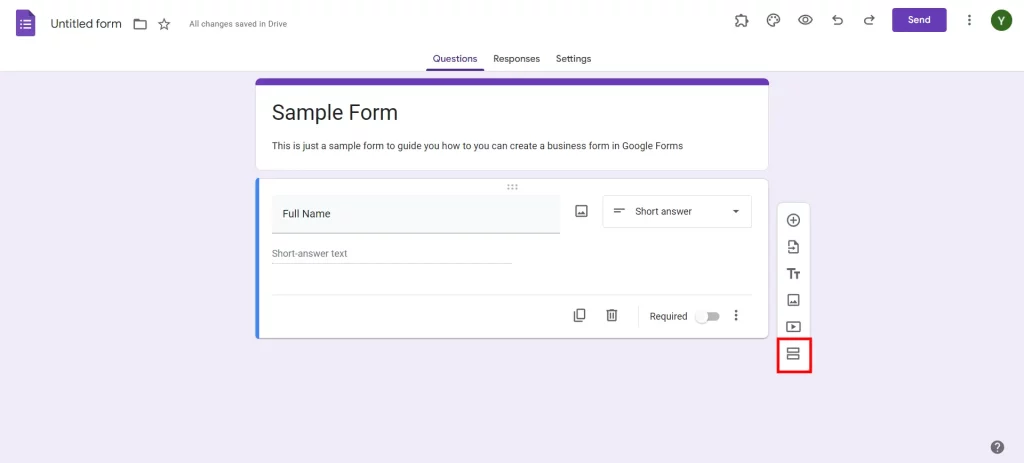
Task: Open the help question mark icon
Action: [x=997, y=447]
